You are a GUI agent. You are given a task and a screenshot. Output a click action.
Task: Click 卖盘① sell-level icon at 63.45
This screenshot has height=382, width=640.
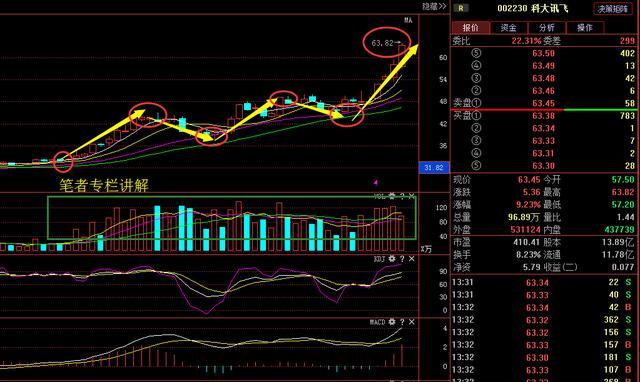point(467,103)
